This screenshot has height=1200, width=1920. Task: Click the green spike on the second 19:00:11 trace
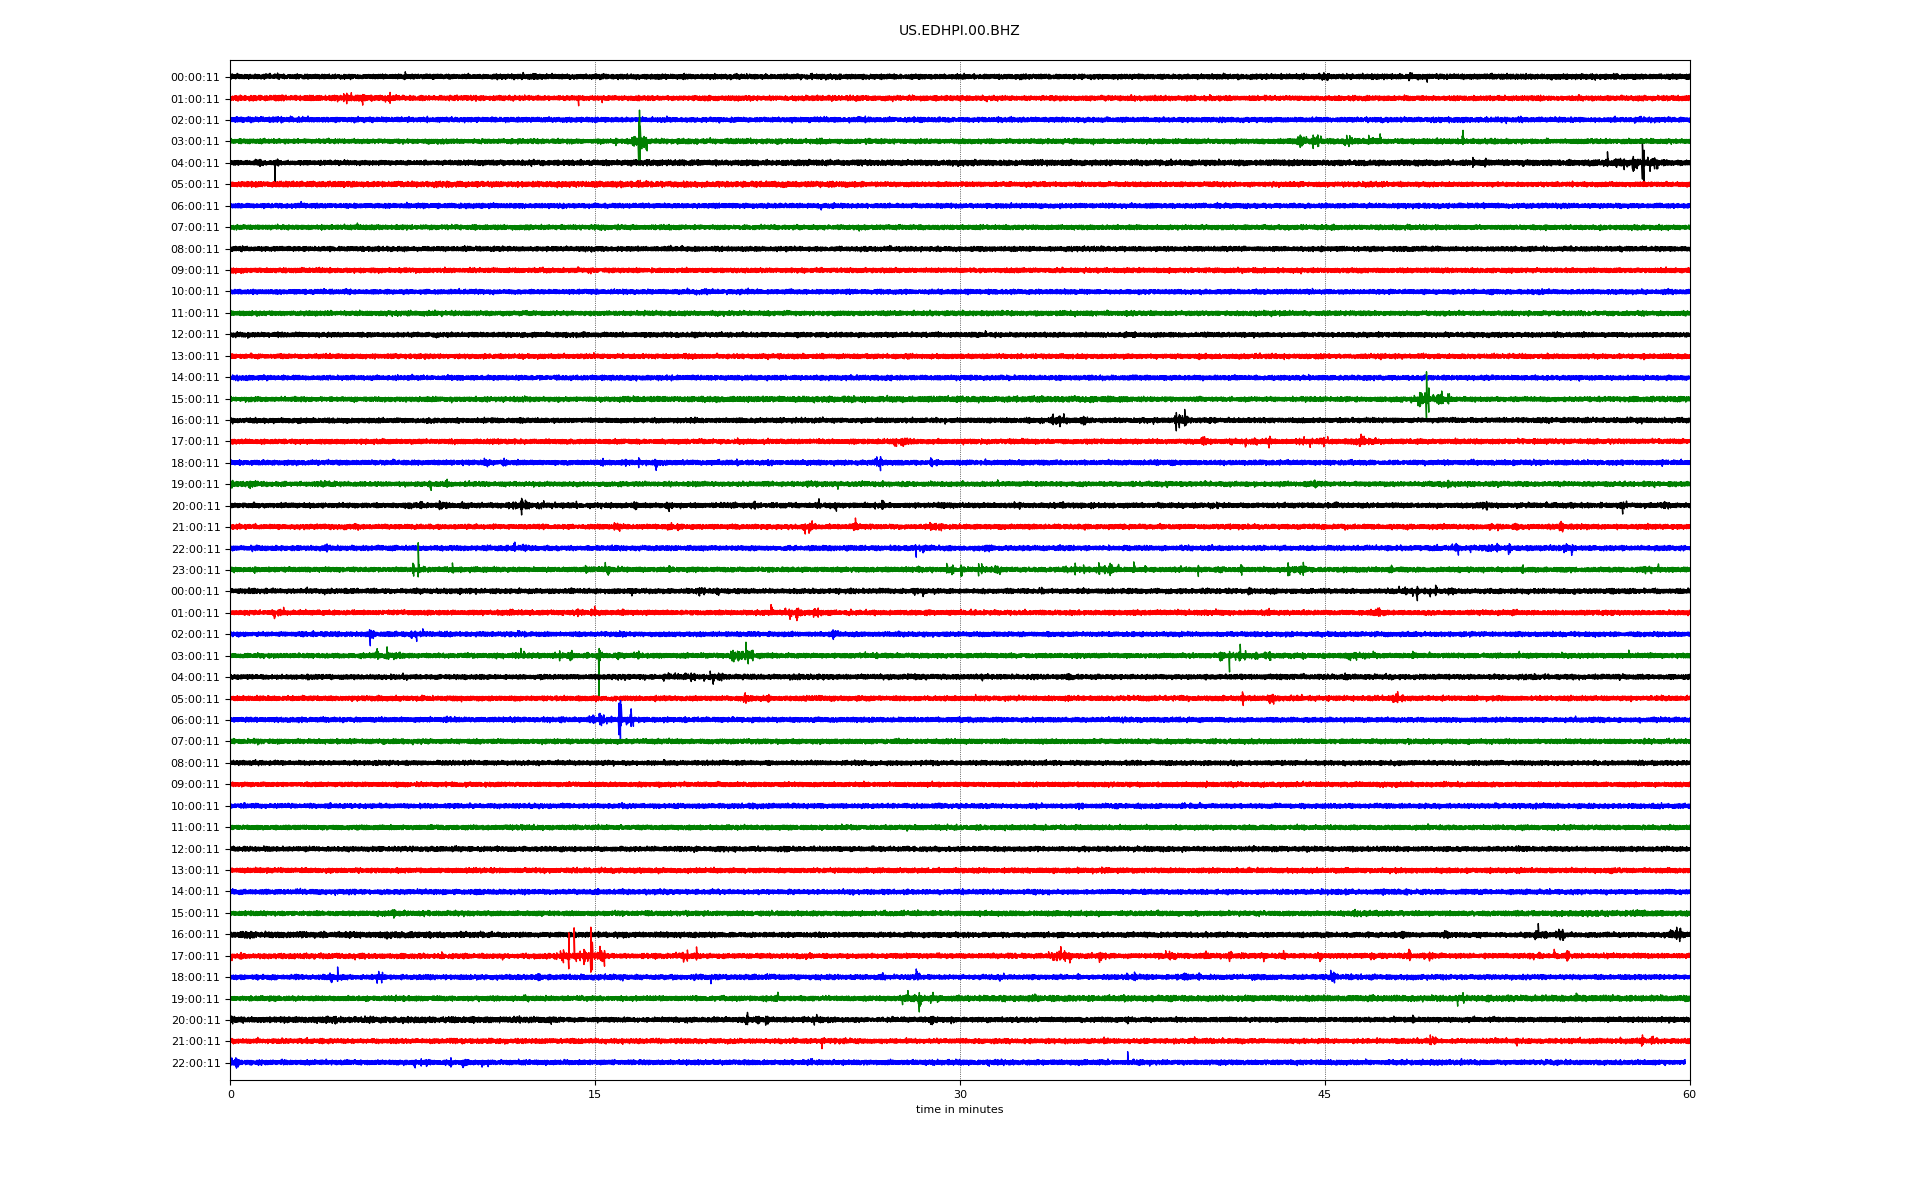(x=918, y=999)
